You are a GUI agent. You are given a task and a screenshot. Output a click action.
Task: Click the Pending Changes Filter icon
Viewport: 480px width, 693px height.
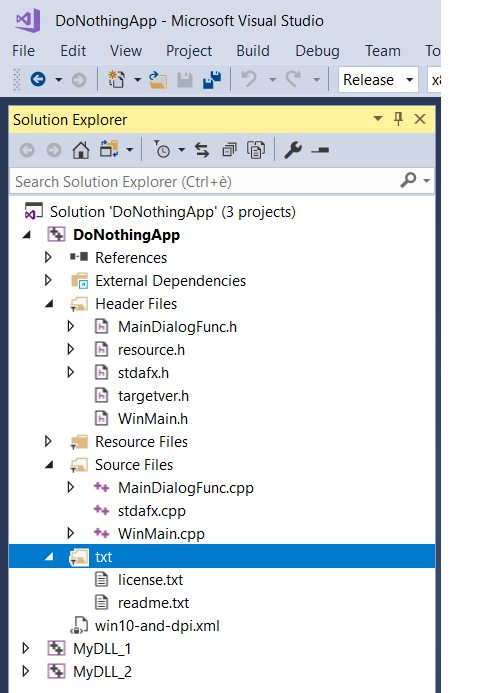click(162, 149)
